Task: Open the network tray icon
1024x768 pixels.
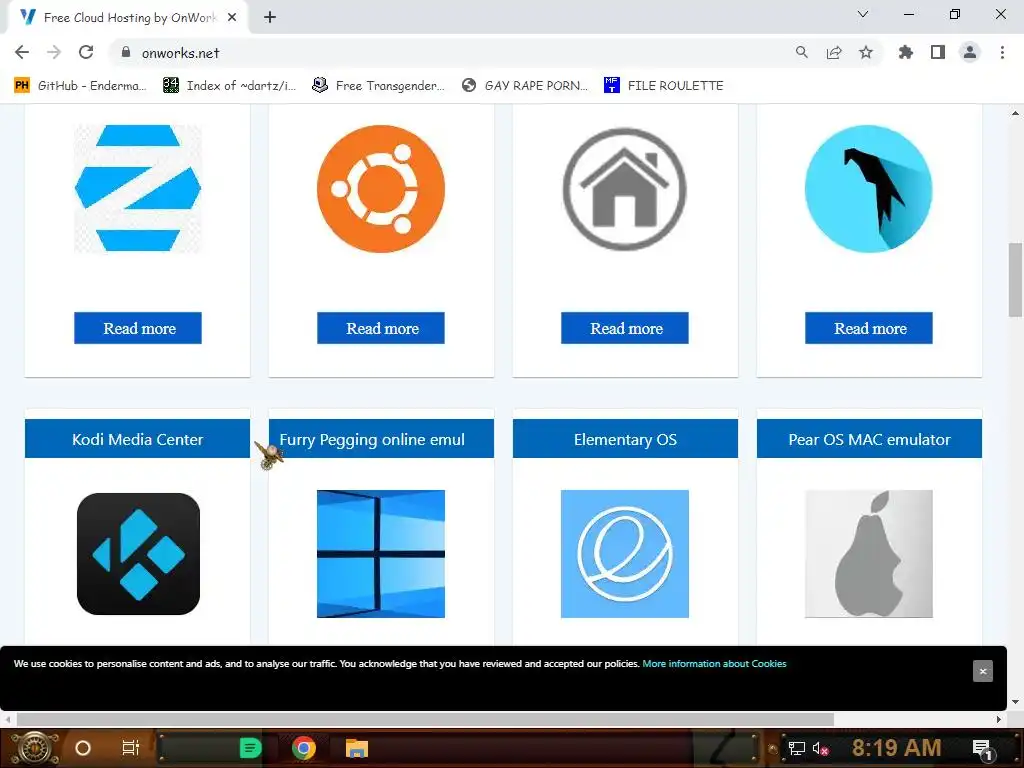Action: 797,748
